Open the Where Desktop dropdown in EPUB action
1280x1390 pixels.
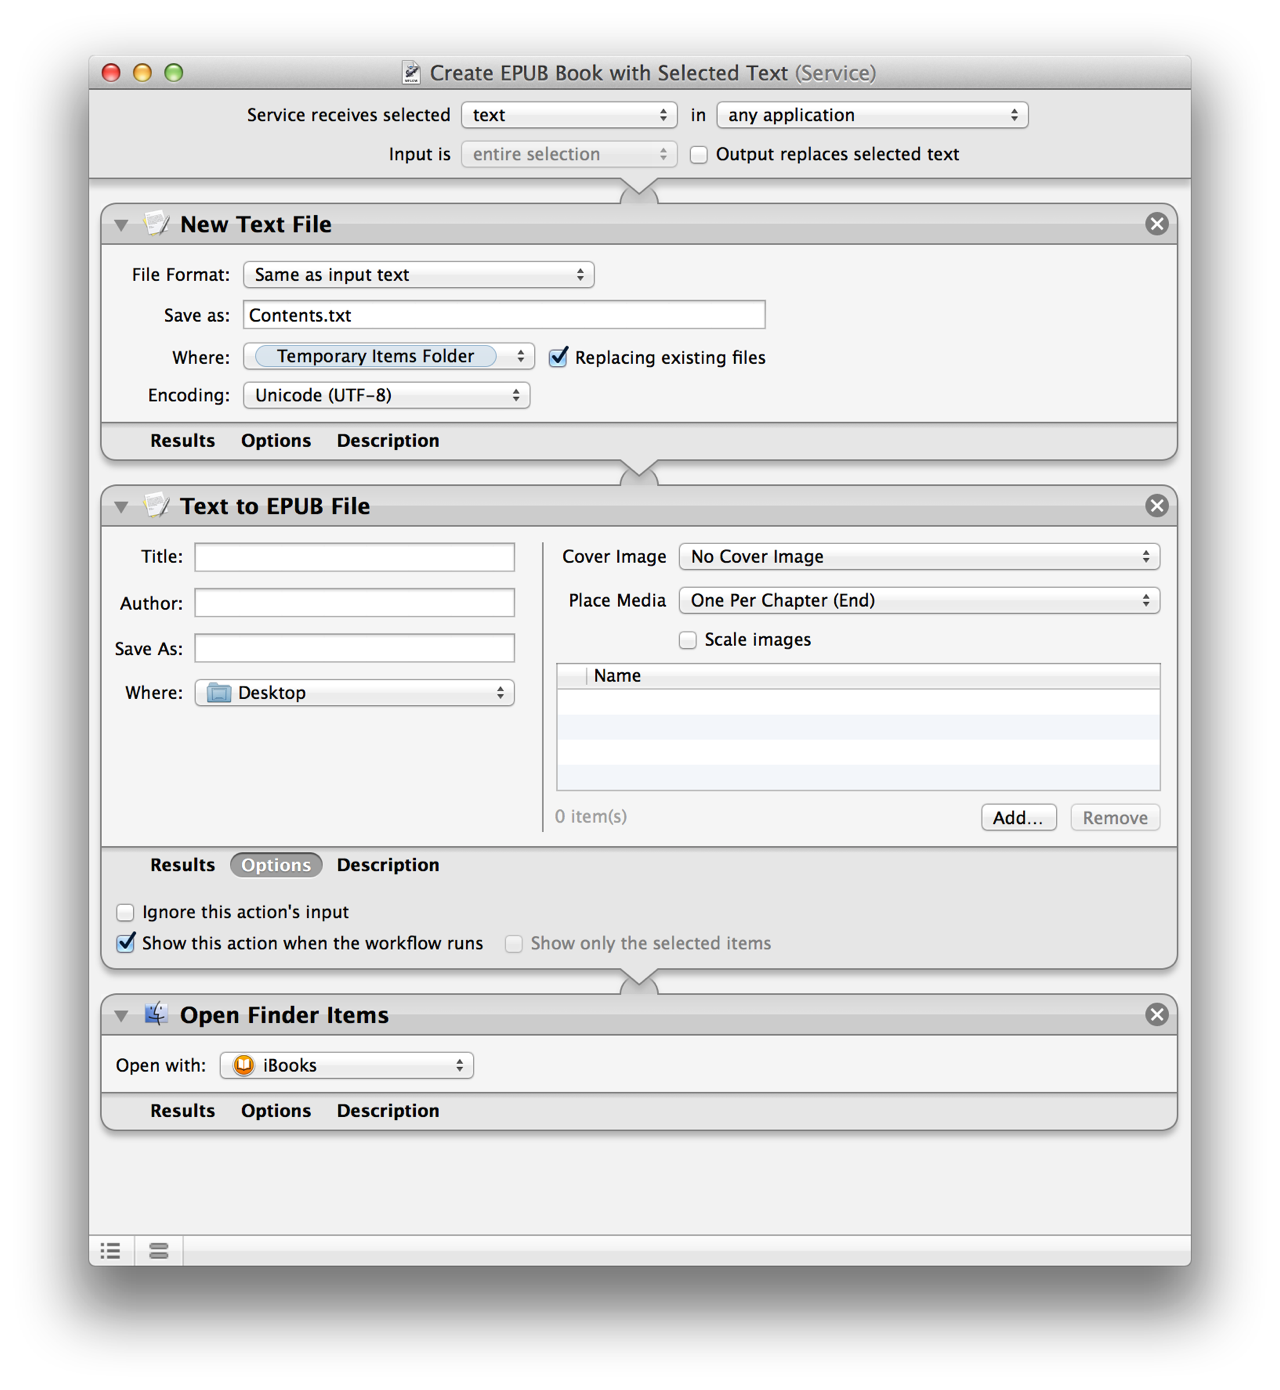354,693
